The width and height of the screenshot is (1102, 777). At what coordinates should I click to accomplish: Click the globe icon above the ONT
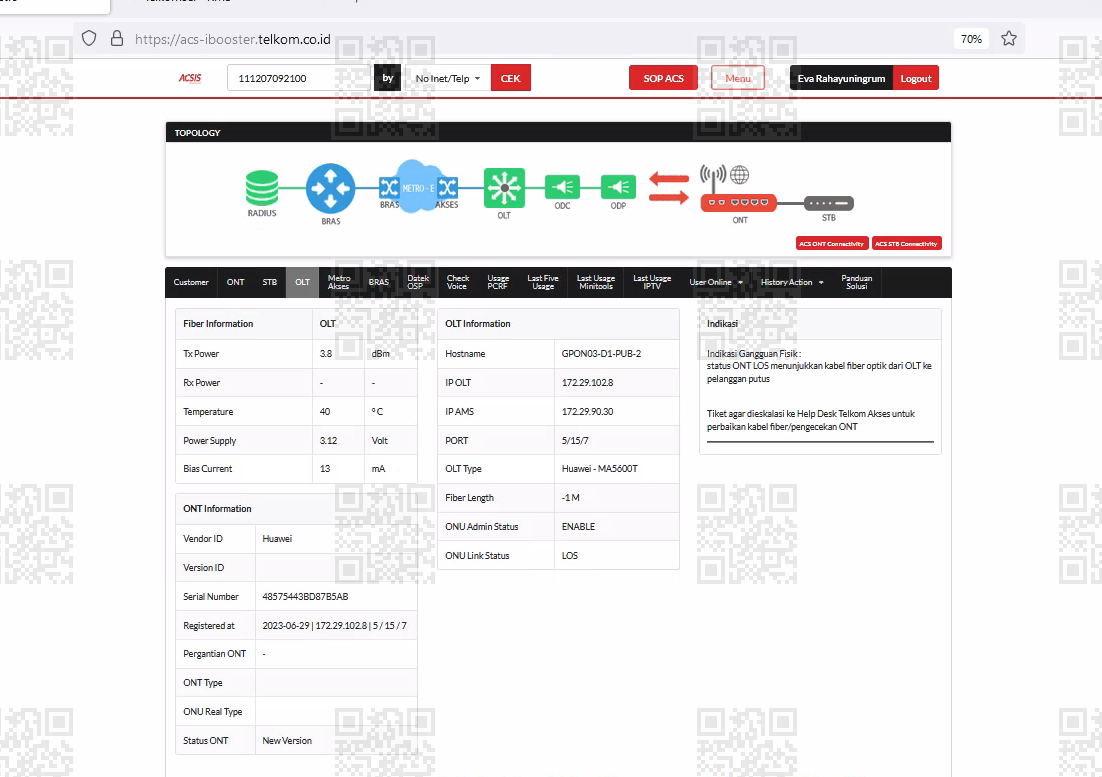tap(739, 174)
